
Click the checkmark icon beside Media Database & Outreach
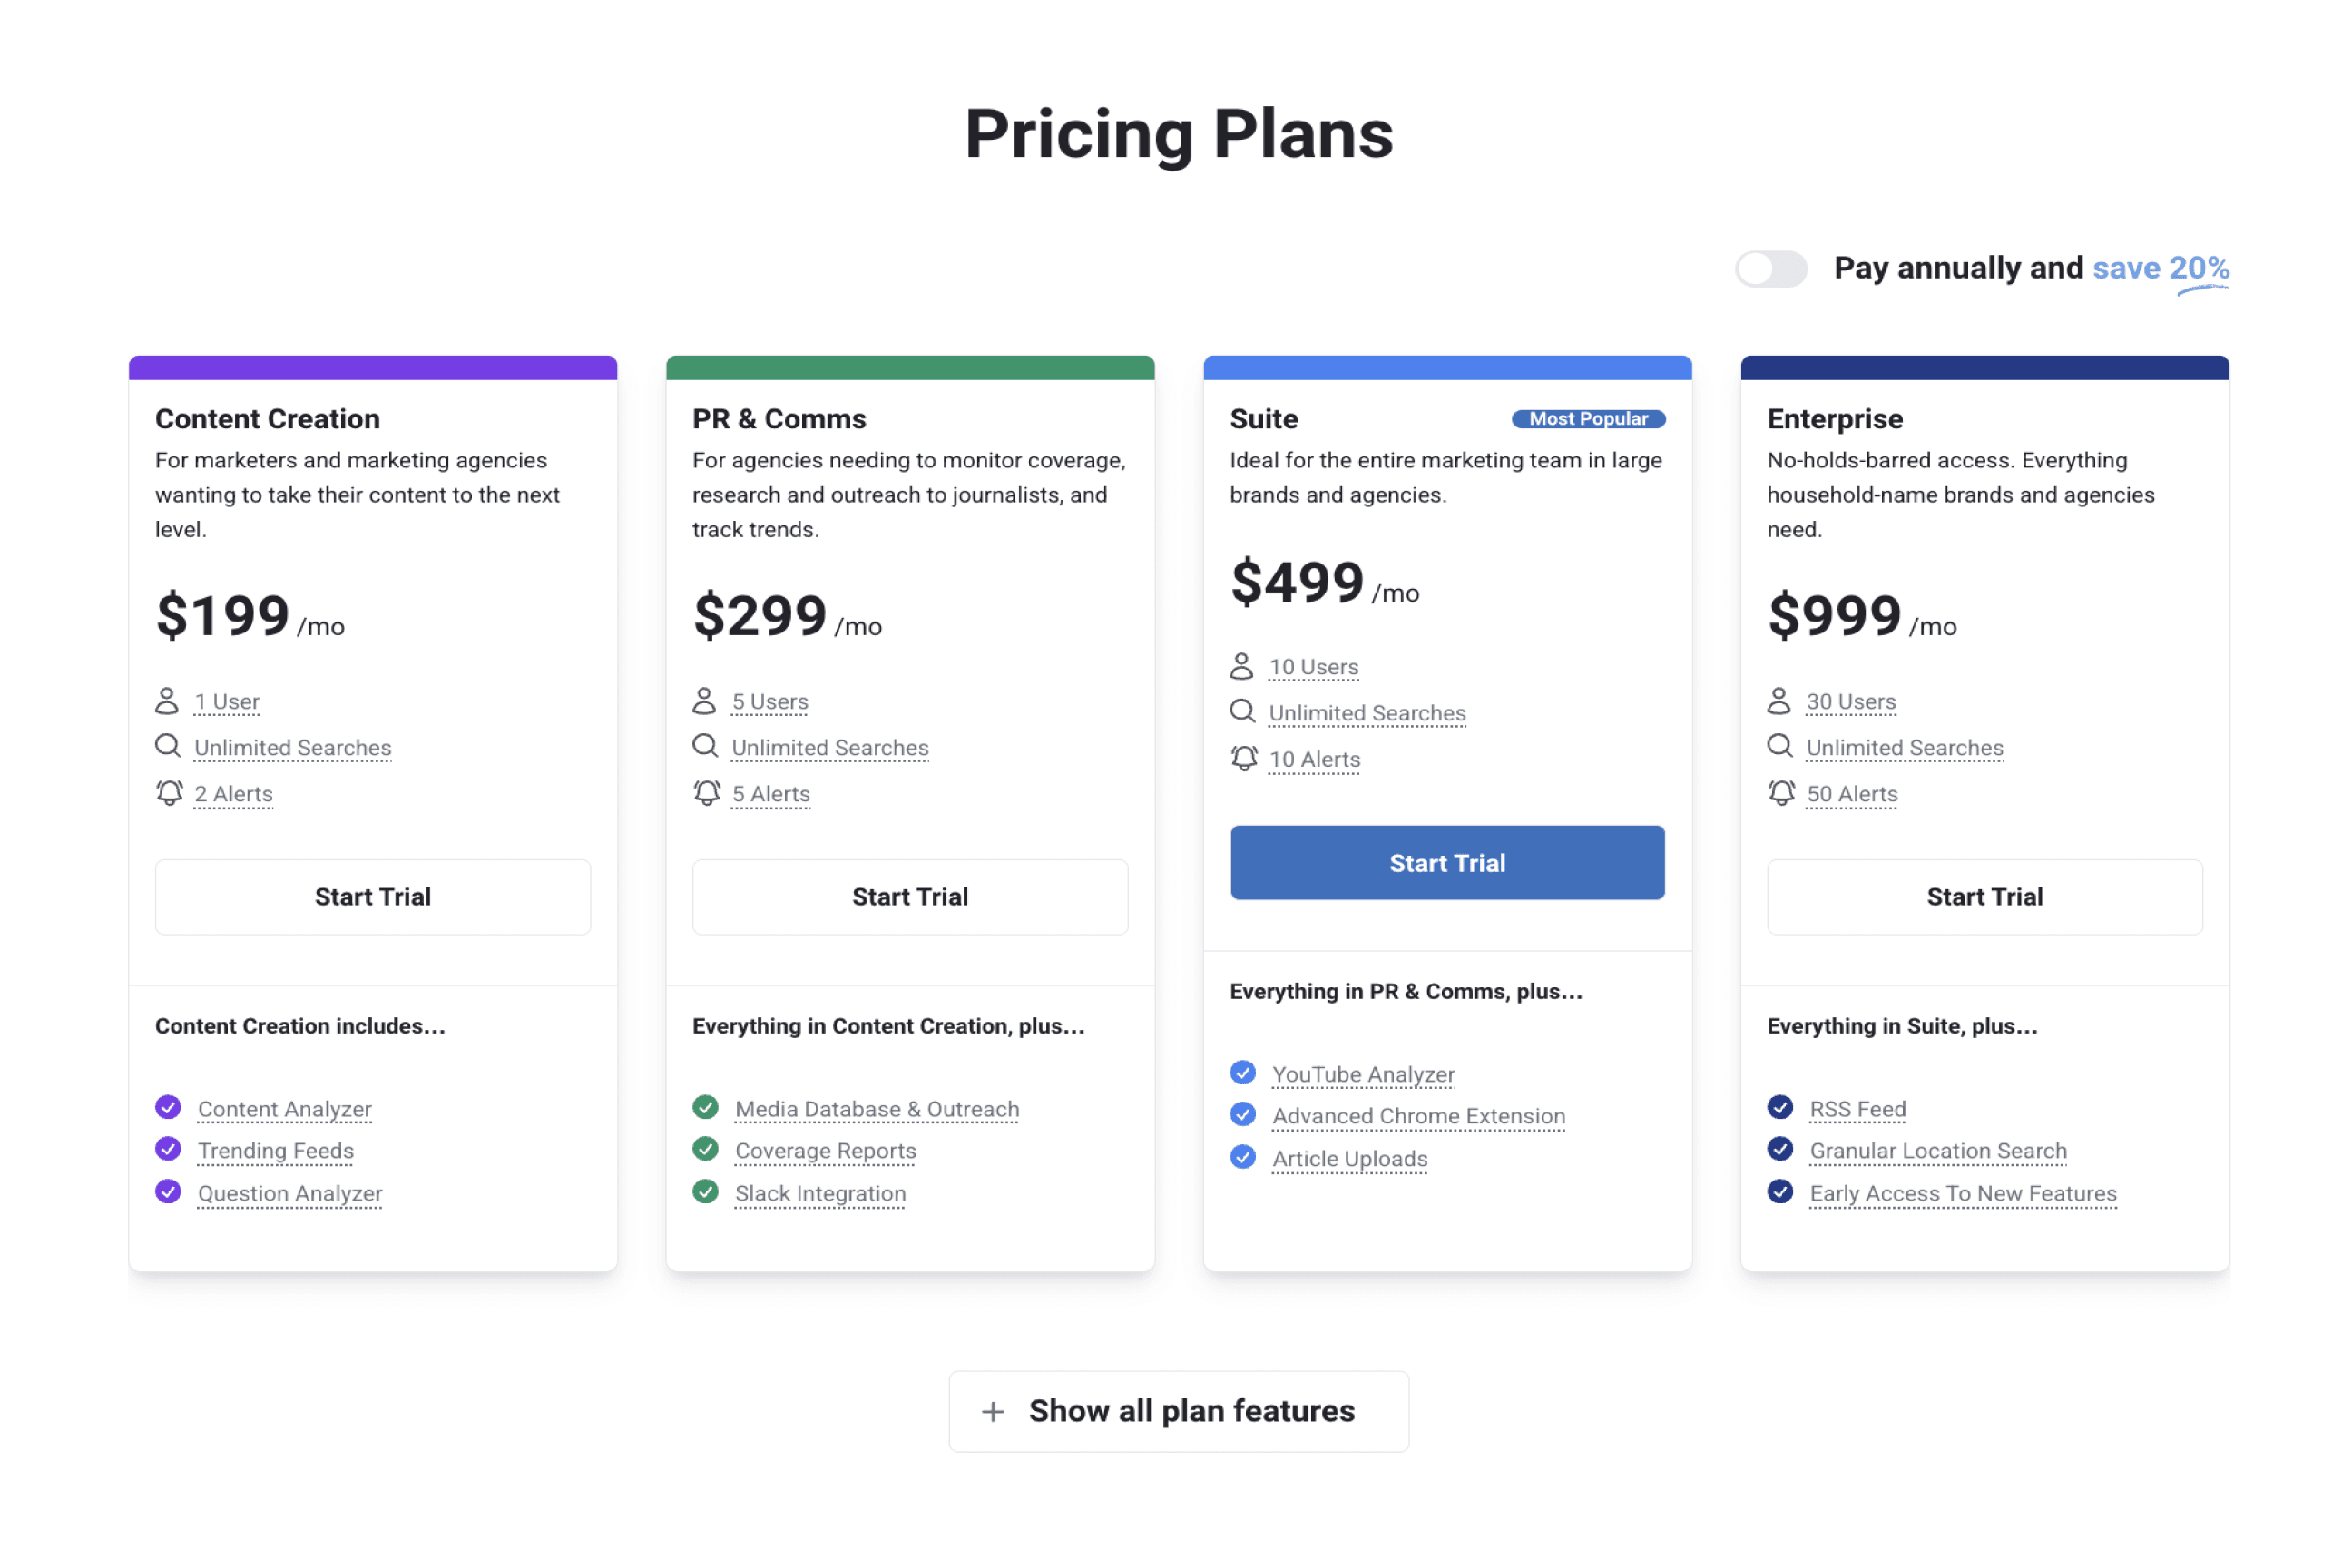tap(706, 1107)
